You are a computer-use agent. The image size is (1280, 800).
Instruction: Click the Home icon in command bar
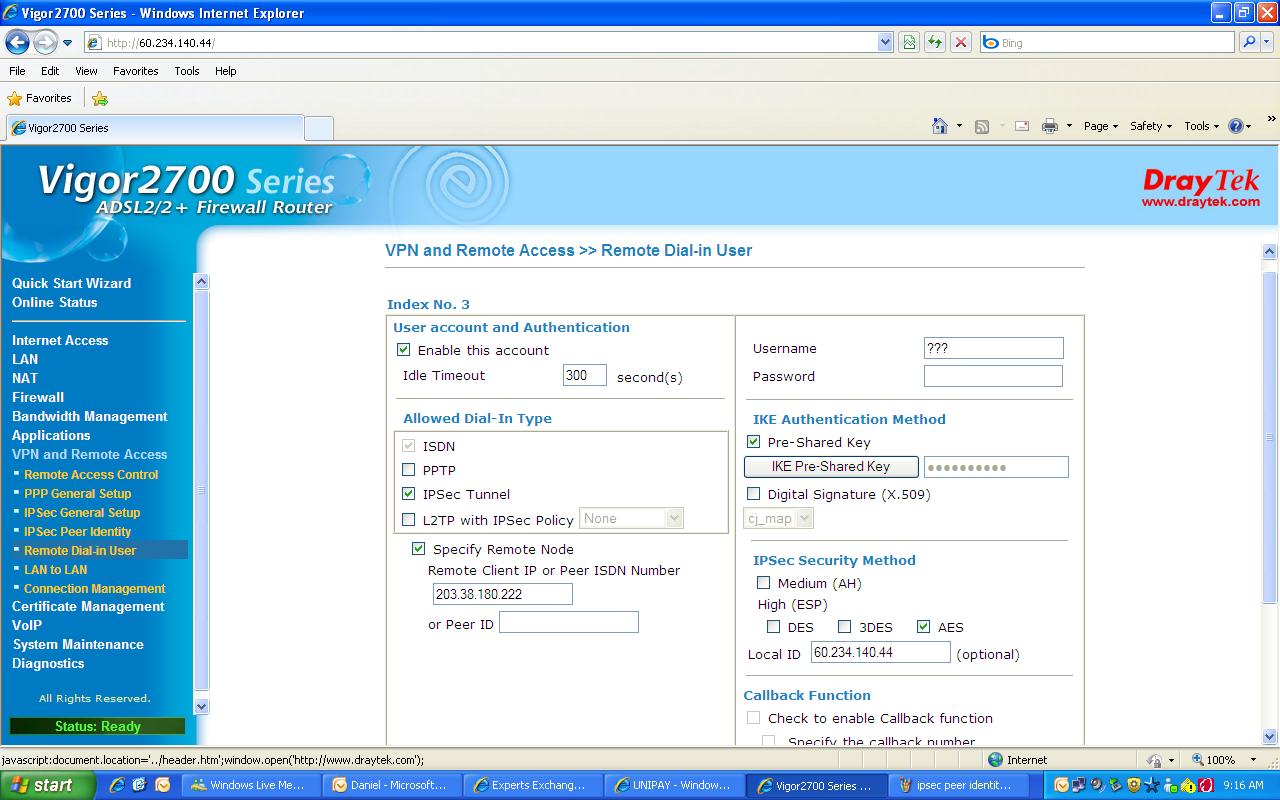click(x=940, y=126)
